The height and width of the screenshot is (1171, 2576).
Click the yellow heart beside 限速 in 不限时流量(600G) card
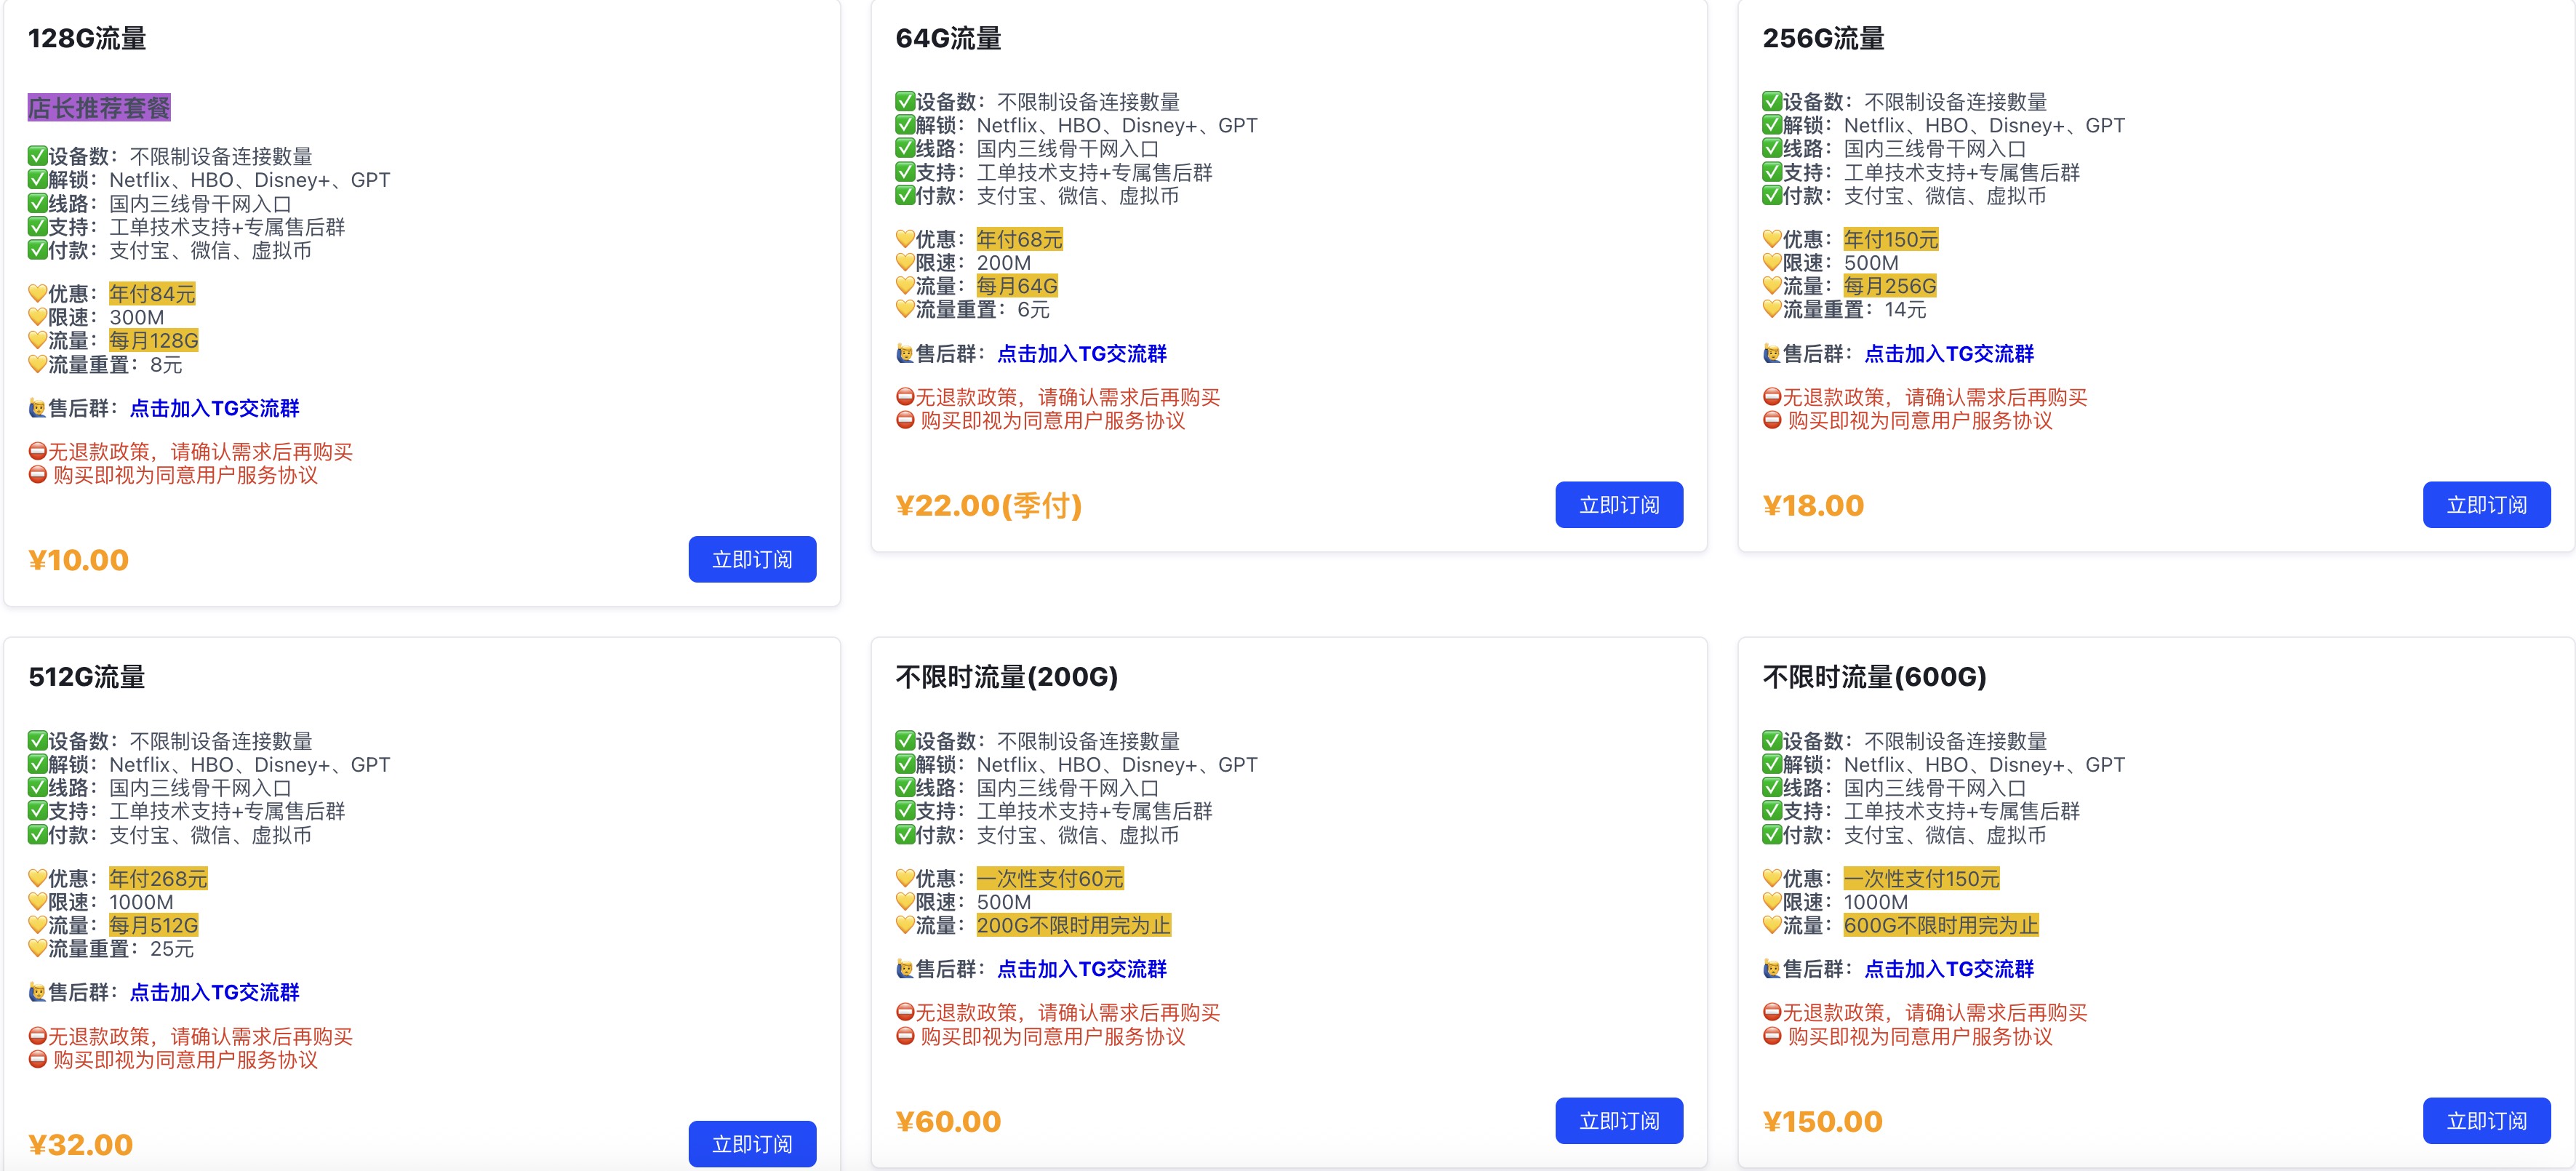coord(1772,902)
